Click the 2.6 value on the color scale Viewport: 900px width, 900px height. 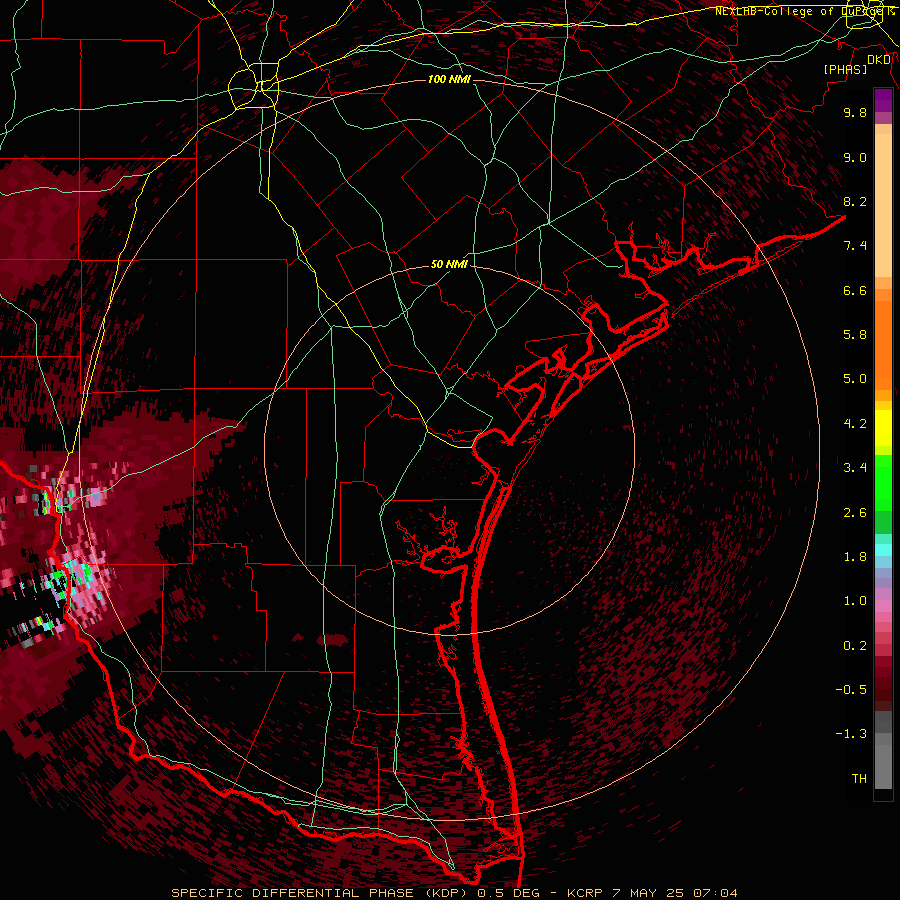point(855,513)
